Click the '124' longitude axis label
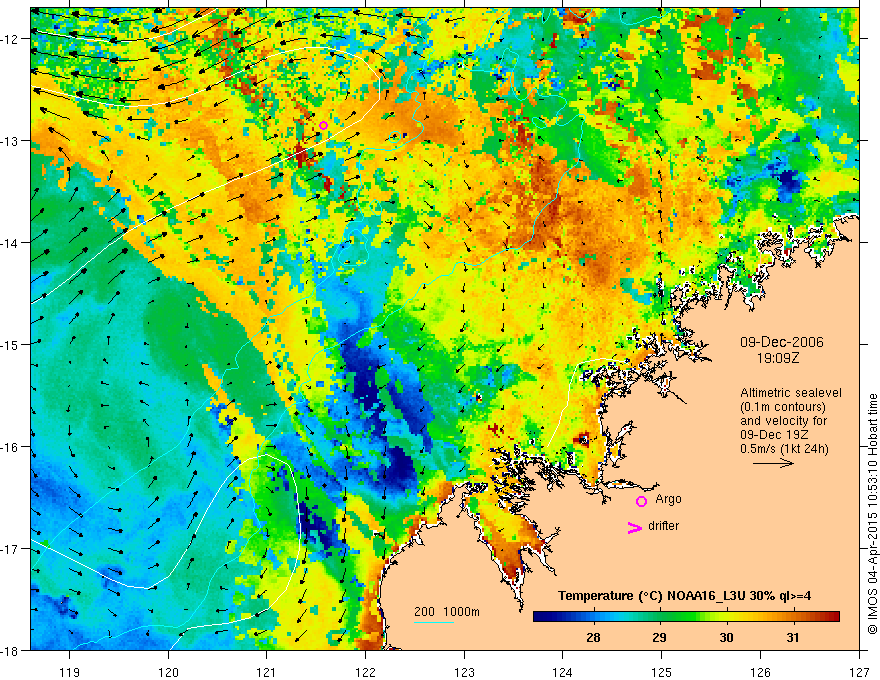 (x=563, y=672)
